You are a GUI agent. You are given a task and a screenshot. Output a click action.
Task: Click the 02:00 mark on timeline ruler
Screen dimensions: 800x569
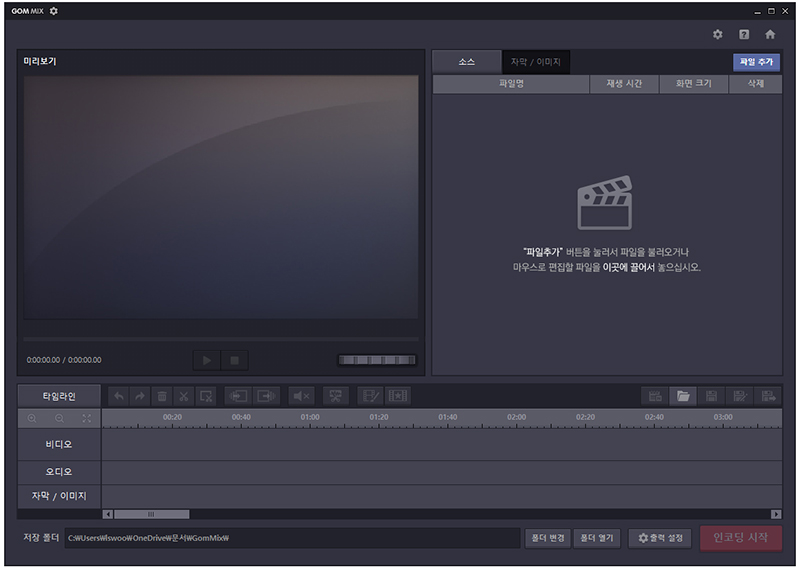pyautogui.click(x=516, y=417)
